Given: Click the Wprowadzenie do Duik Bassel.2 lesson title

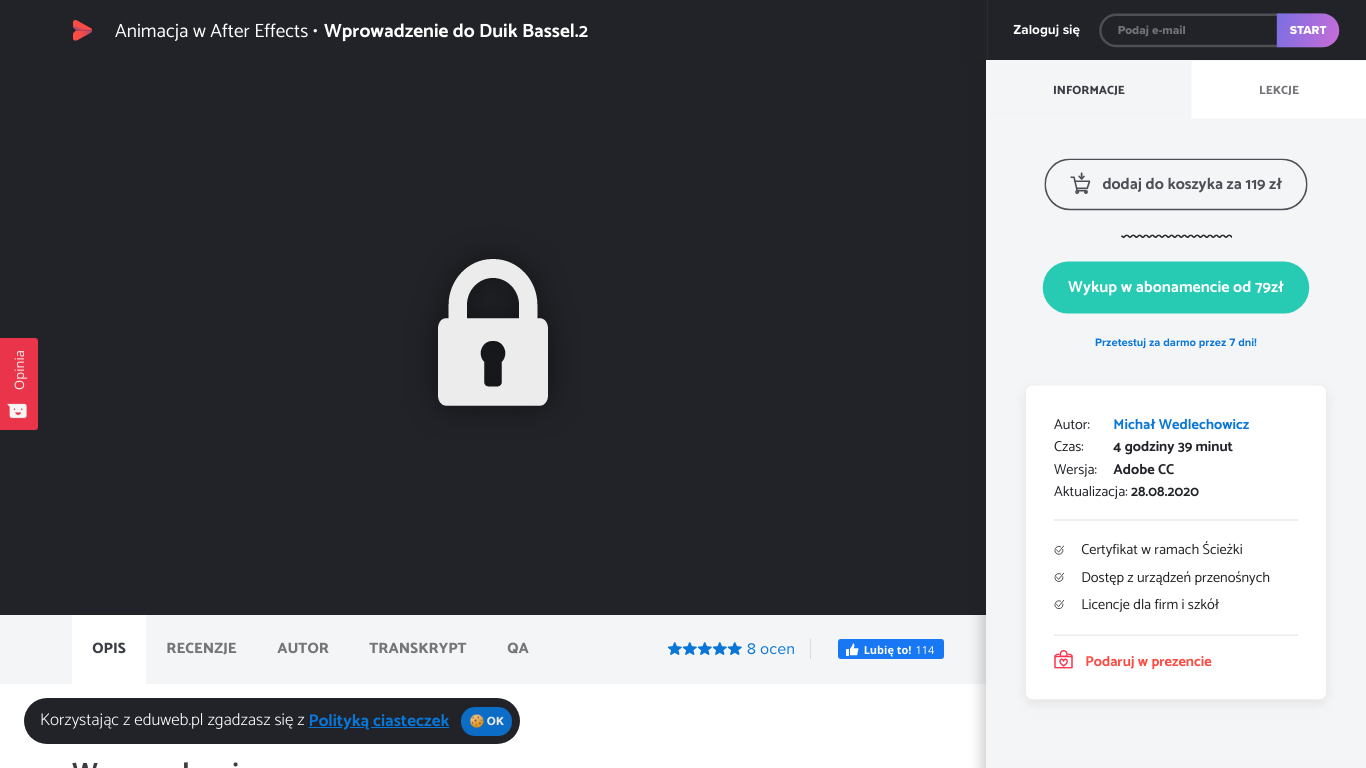Looking at the screenshot, I should point(456,31).
